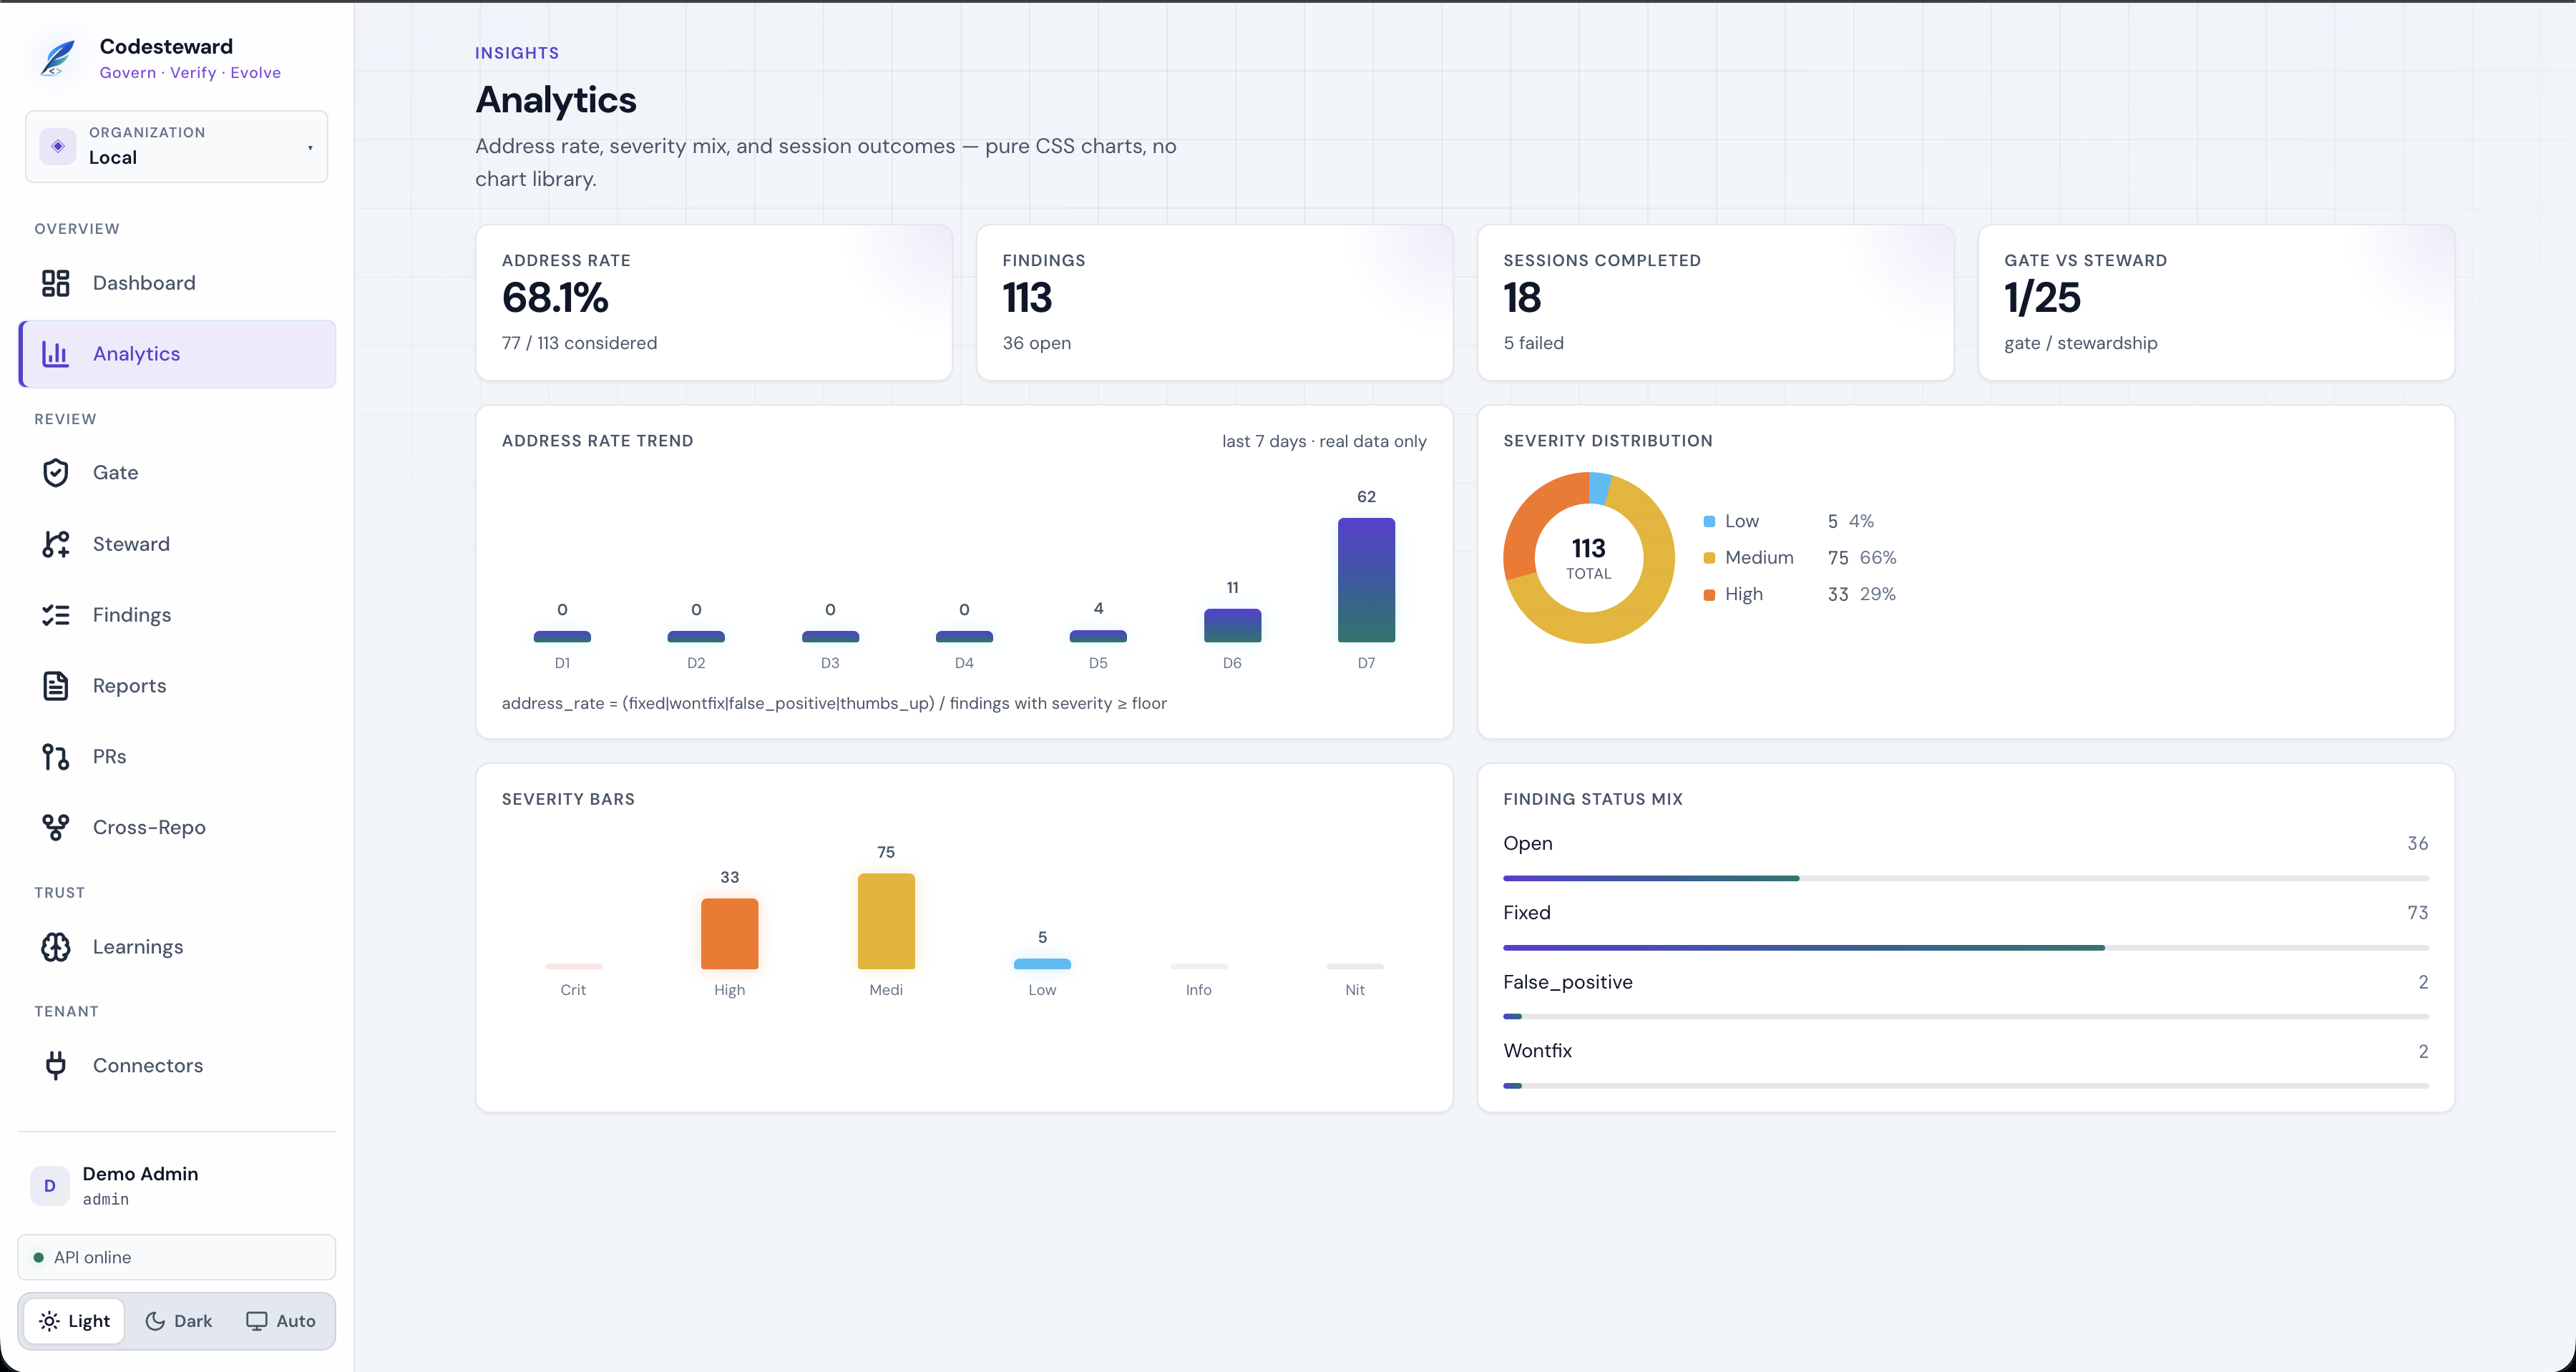Click the Wontfix status row label
2576x1372 pixels.
tap(1537, 1051)
